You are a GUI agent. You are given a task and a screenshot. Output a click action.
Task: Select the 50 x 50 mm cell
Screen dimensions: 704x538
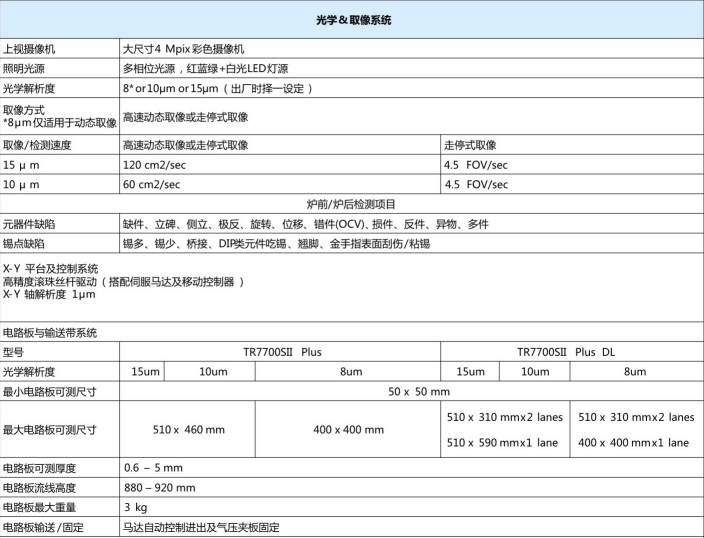coord(410,390)
